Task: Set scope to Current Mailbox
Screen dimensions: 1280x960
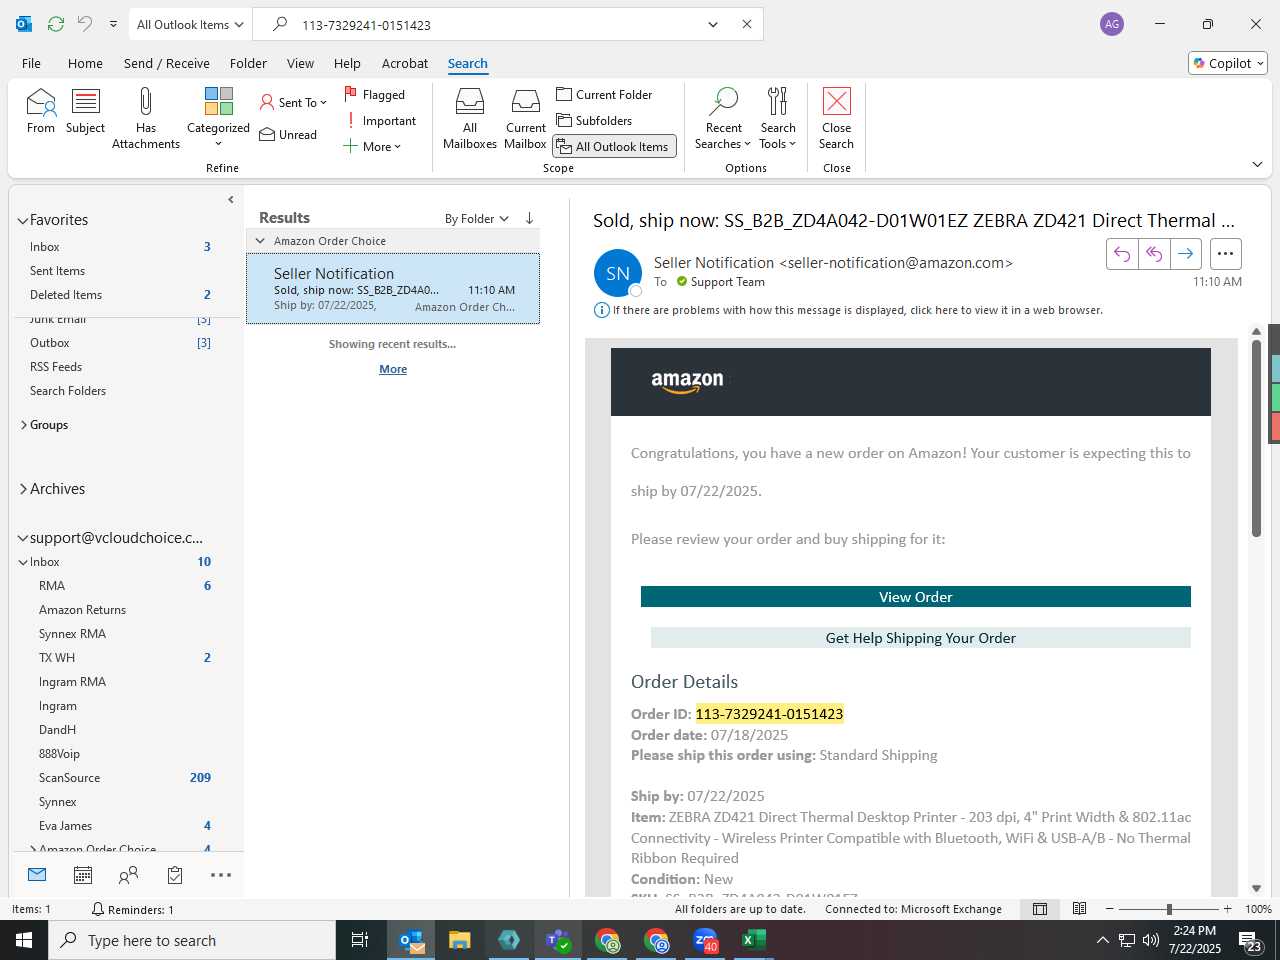Action: point(526,118)
